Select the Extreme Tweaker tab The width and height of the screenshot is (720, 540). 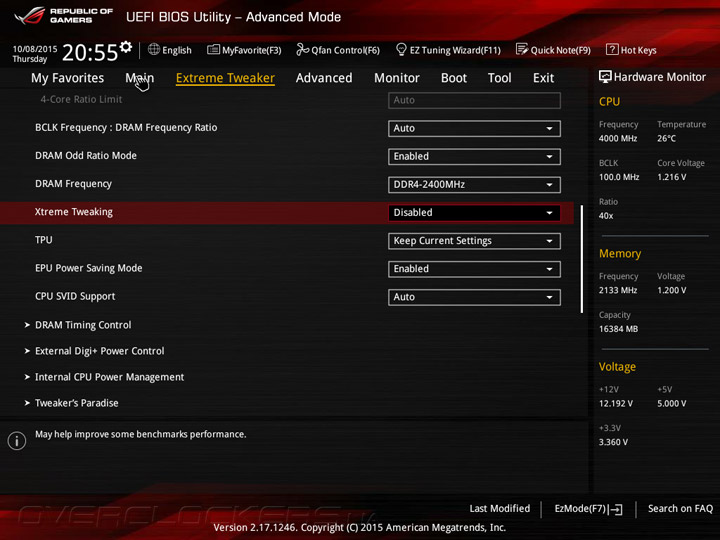click(225, 78)
